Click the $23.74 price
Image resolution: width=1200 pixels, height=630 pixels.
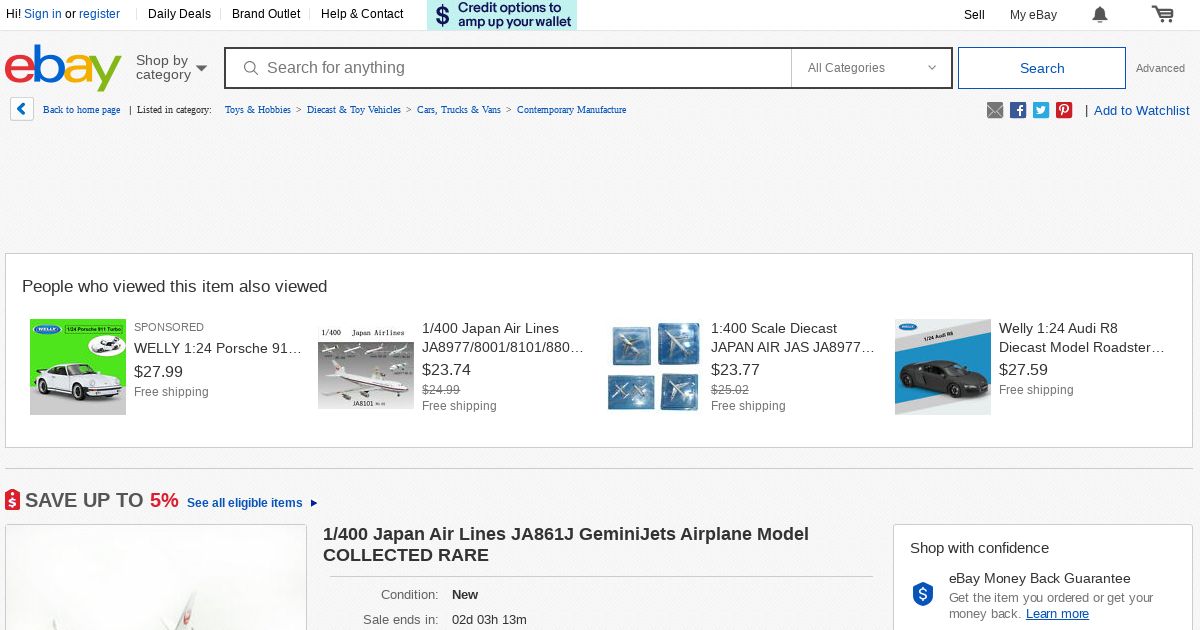(446, 369)
